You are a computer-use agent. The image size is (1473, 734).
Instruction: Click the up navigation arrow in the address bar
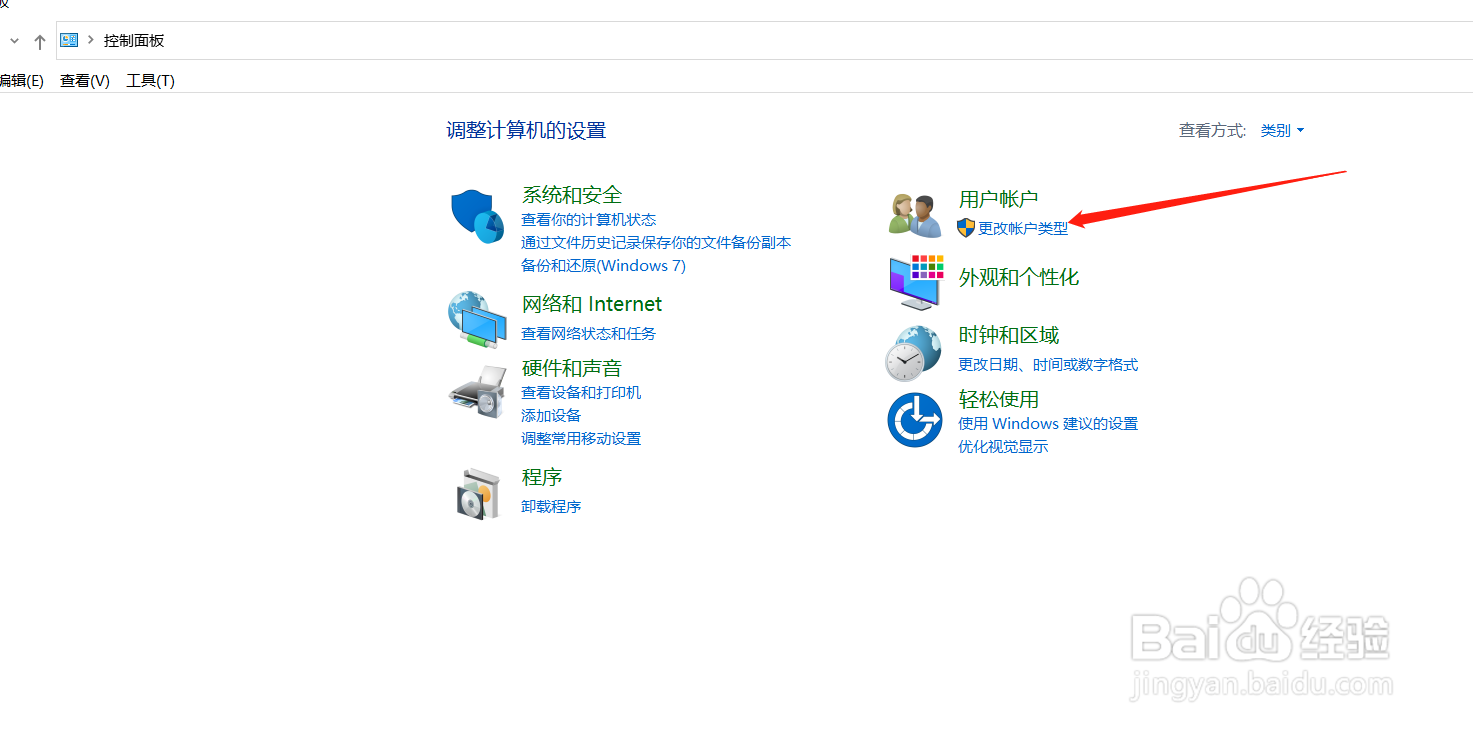click(38, 40)
